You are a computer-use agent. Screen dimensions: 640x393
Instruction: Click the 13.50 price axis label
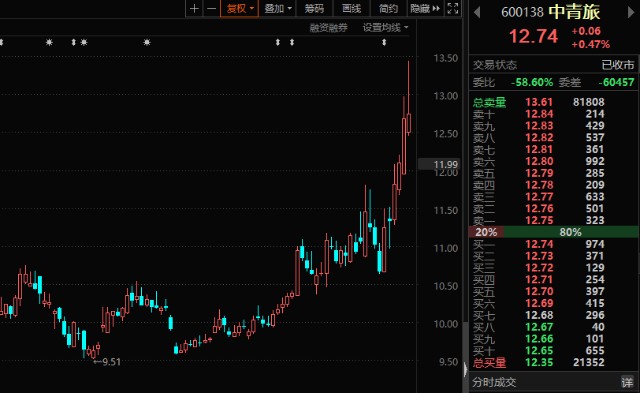pyautogui.click(x=446, y=58)
